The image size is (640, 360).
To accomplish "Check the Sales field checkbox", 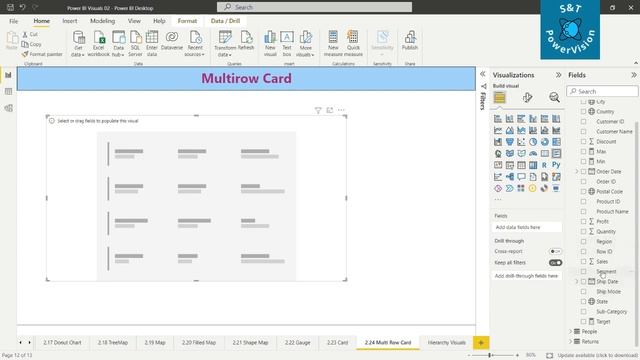I will click(583, 262).
